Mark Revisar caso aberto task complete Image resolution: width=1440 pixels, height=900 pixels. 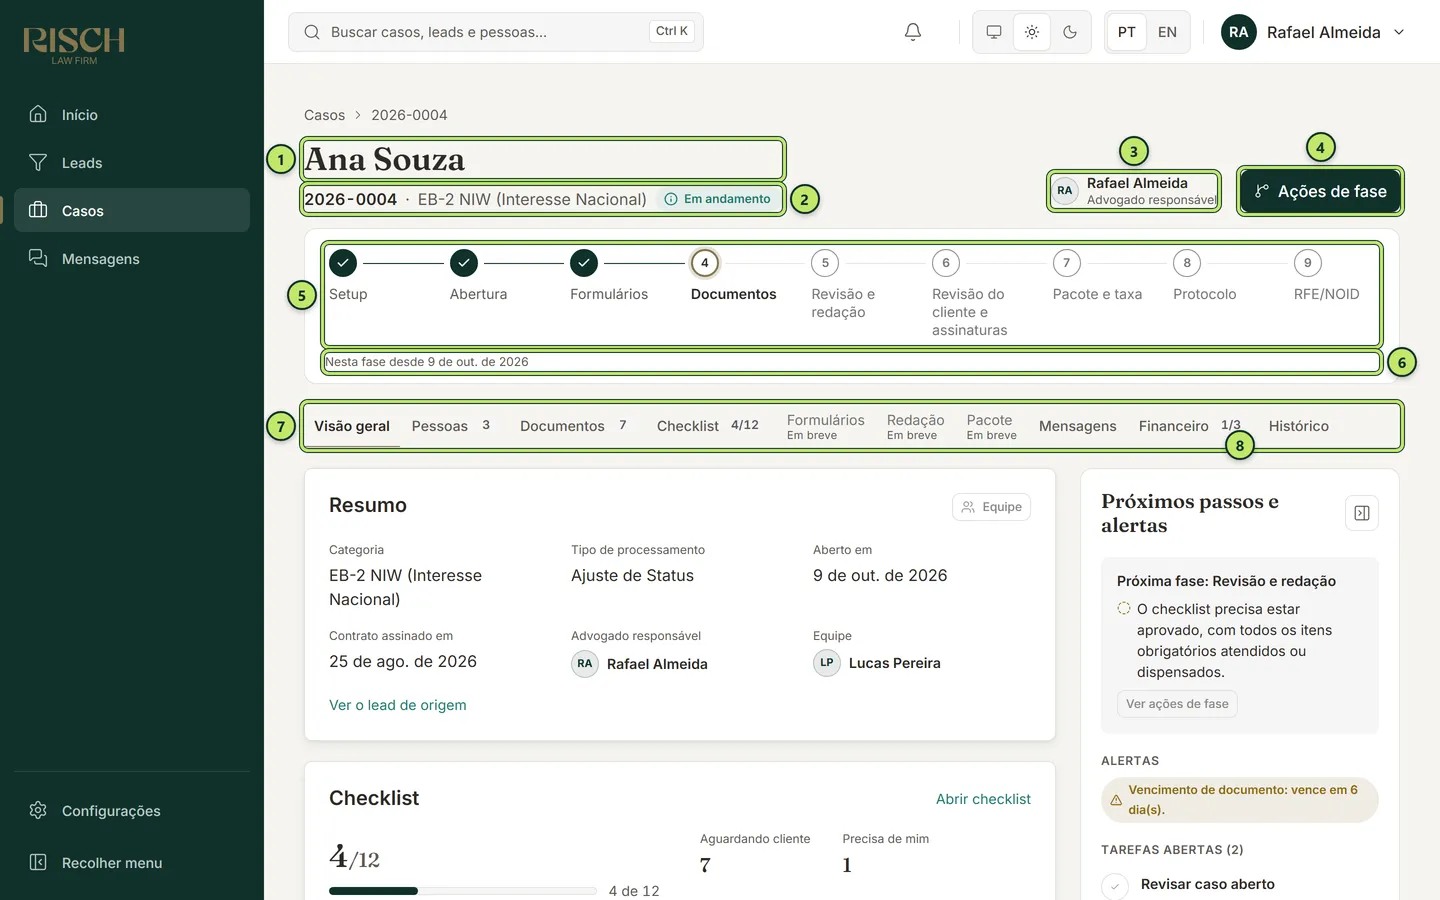pos(1115,886)
